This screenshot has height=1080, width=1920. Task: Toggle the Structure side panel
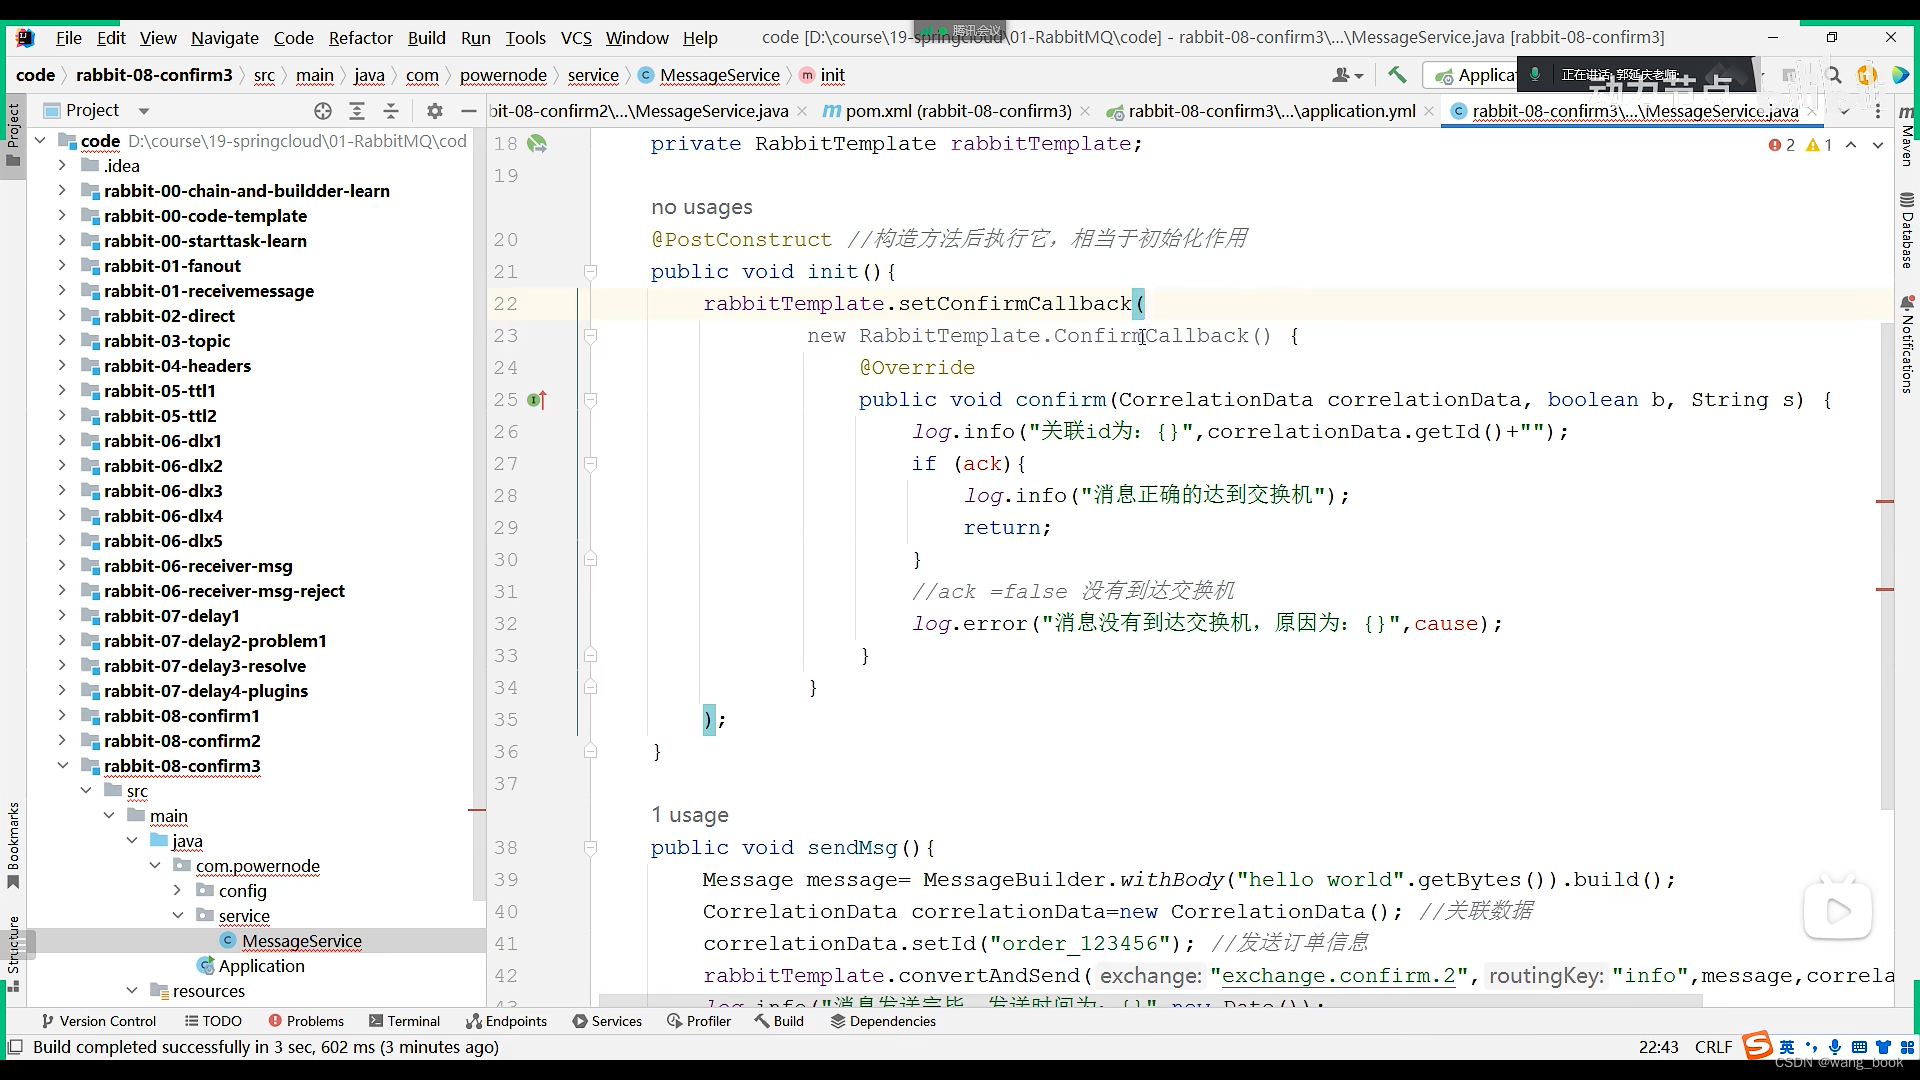tap(13, 951)
